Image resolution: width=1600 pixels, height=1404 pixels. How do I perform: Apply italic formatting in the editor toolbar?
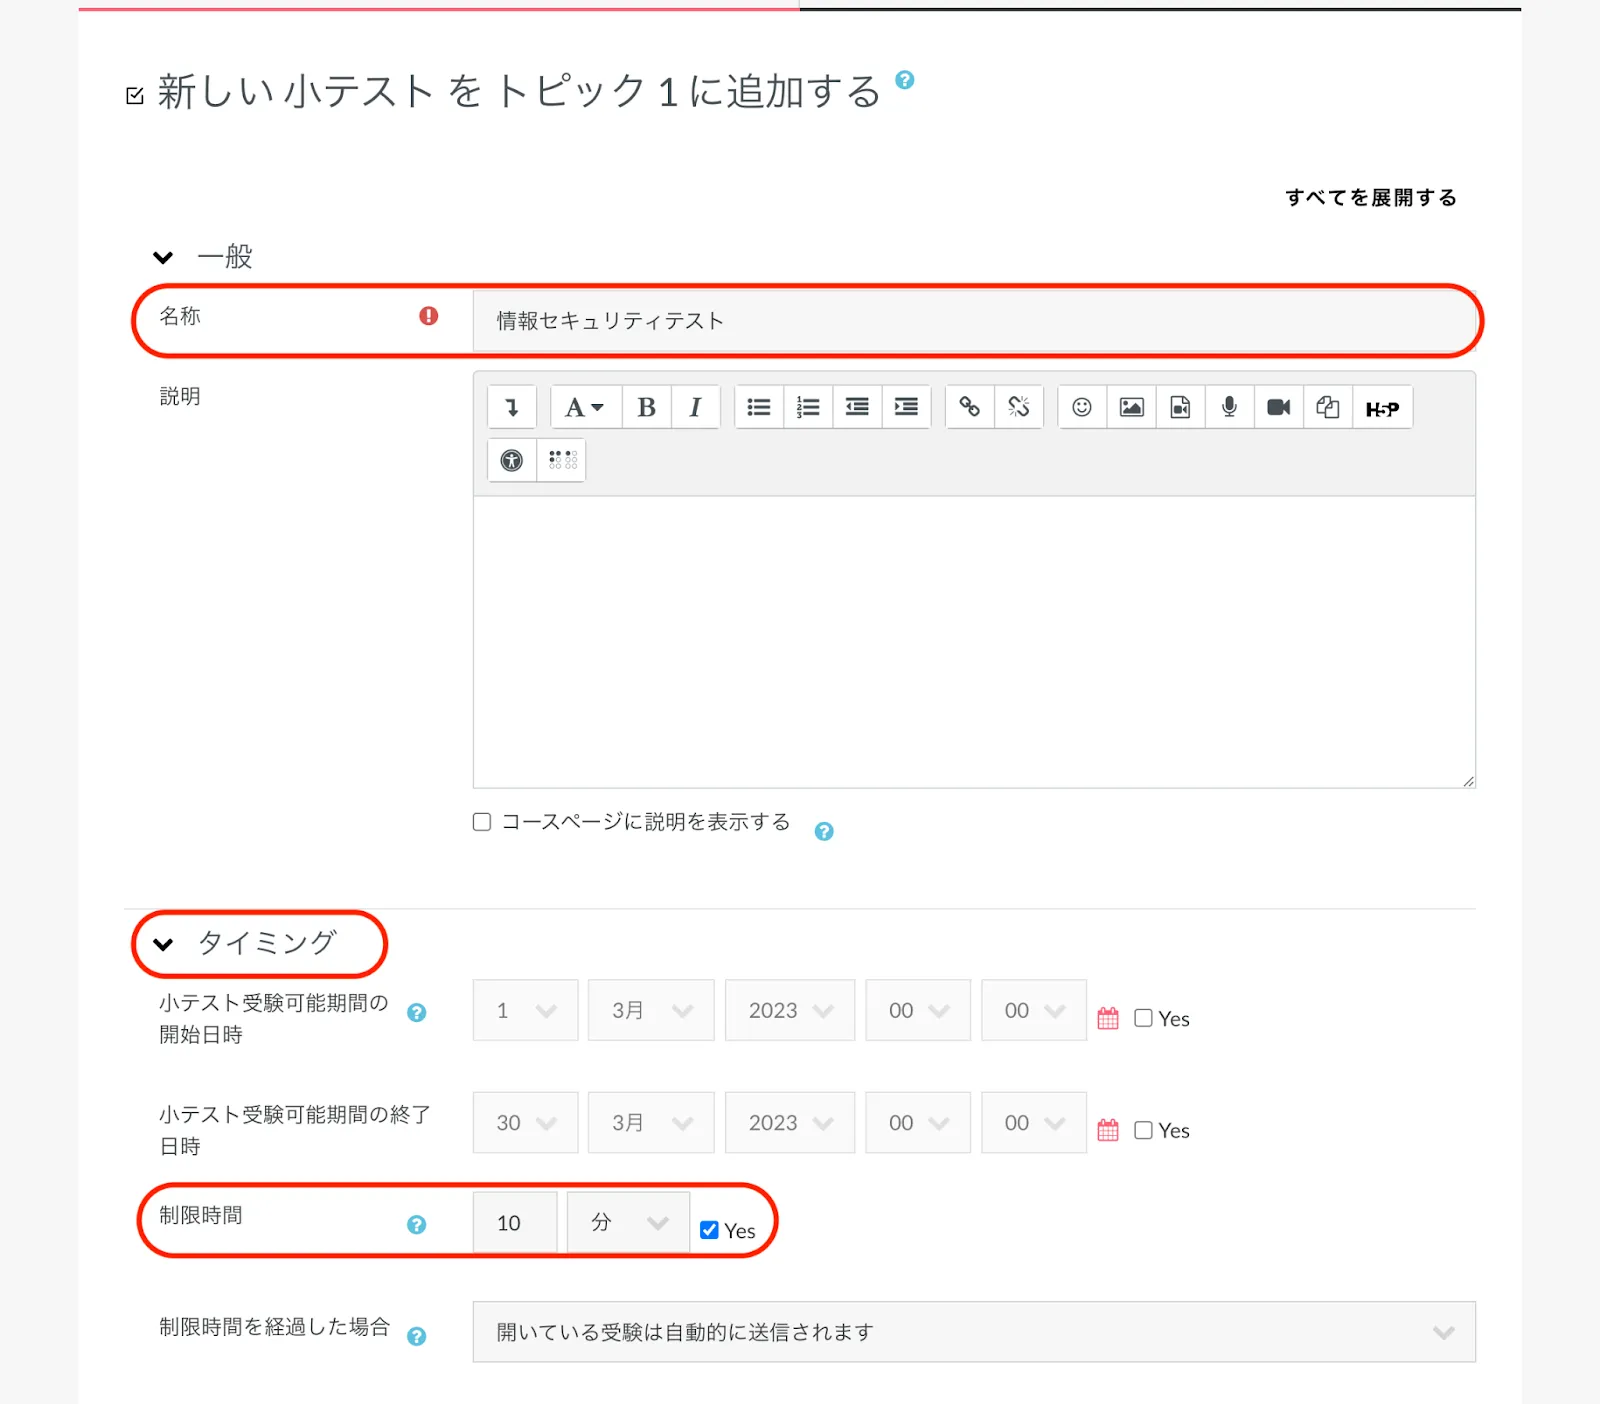pos(695,407)
